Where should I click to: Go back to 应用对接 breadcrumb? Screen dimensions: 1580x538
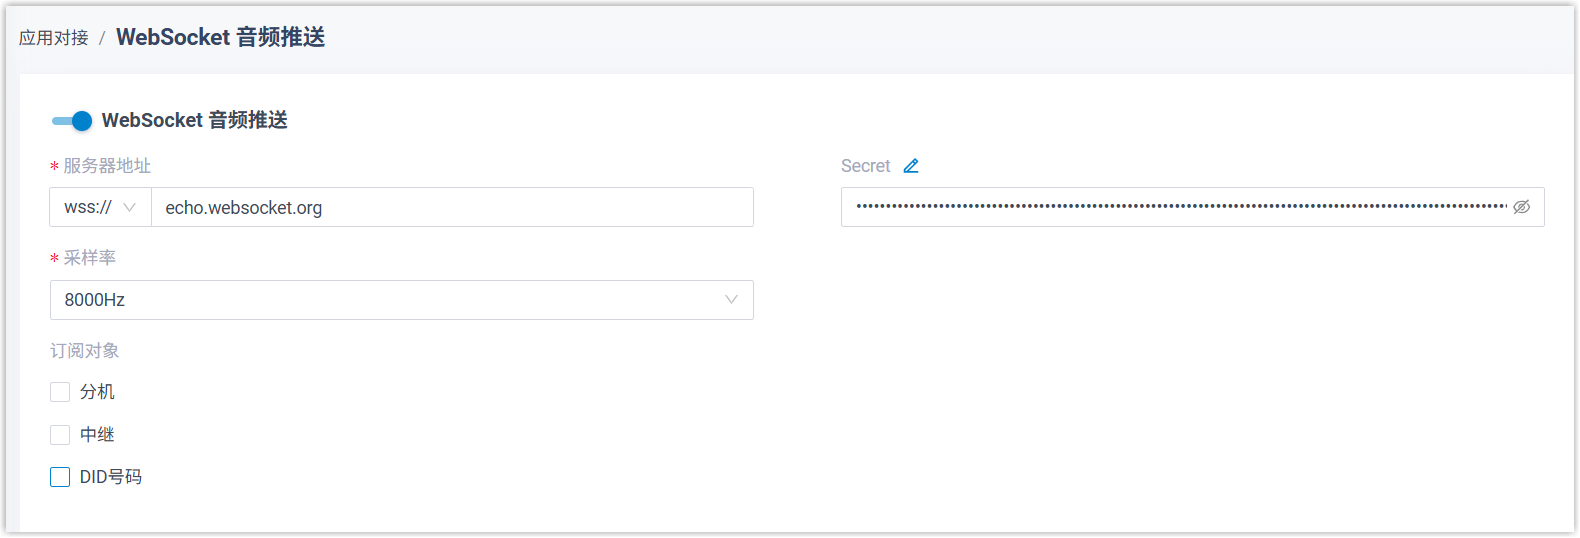click(x=54, y=38)
